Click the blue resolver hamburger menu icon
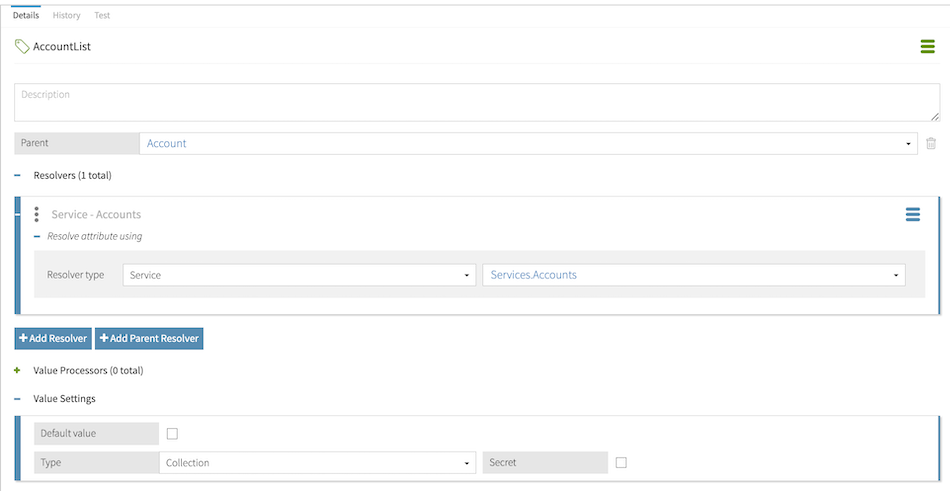The image size is (950, 491). pyautogui.click(x=912, y=215)
